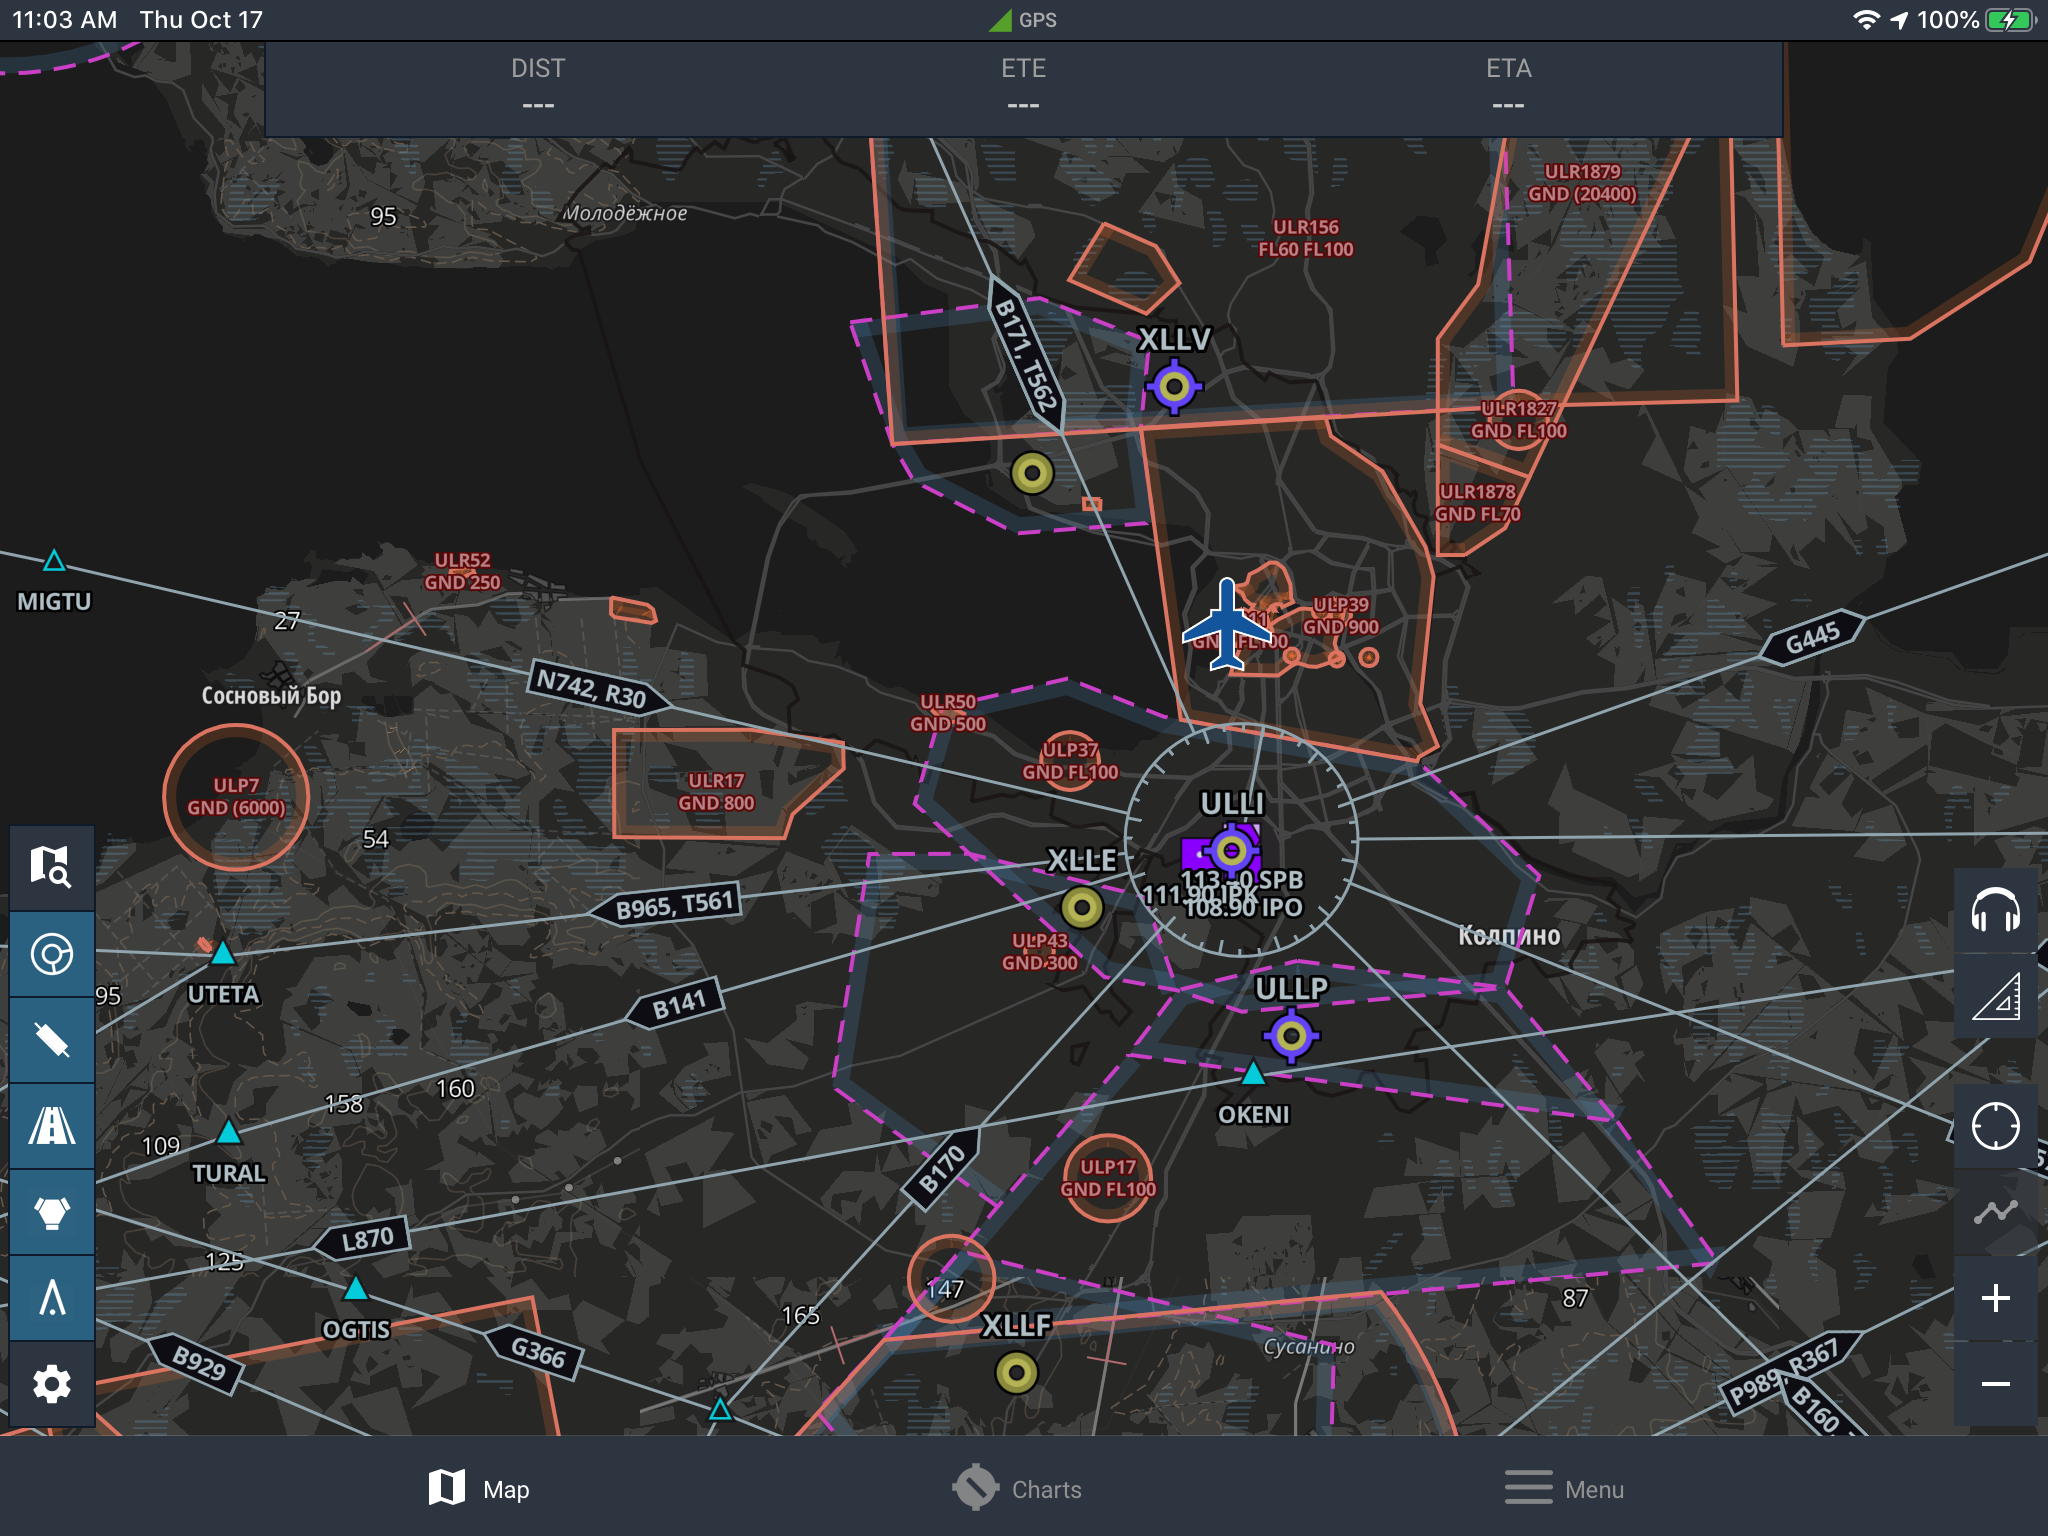
Task: Open the settings gear in left sidebar
Action: click(51, 1384)
